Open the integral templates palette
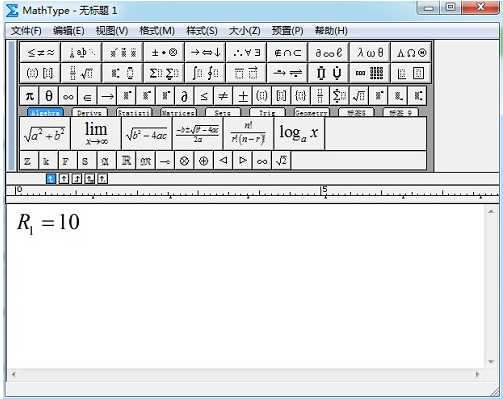The width and height of the screenshot is (503, 399). [x=205, y=73]
